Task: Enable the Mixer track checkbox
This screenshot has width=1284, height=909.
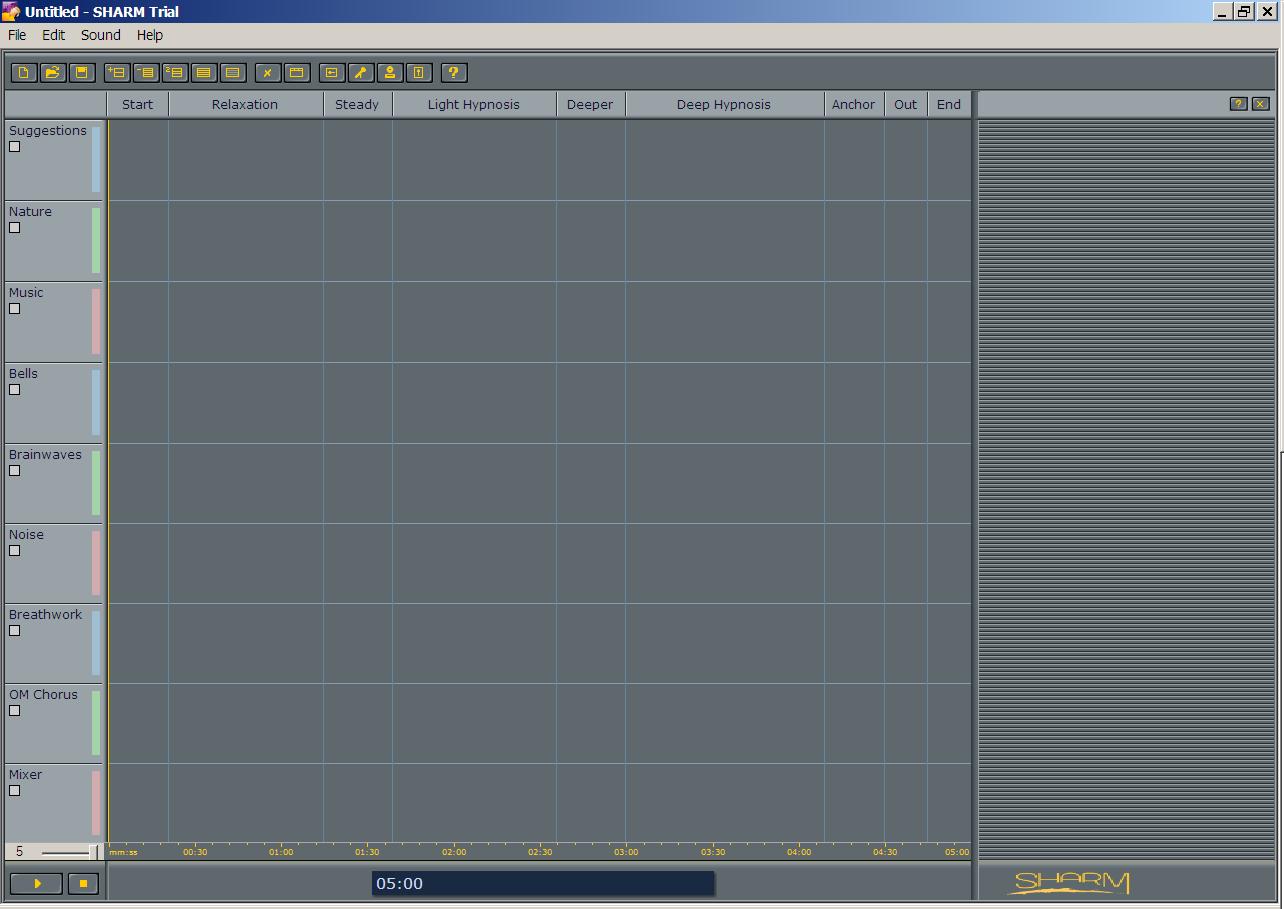Action: point(15,791)
